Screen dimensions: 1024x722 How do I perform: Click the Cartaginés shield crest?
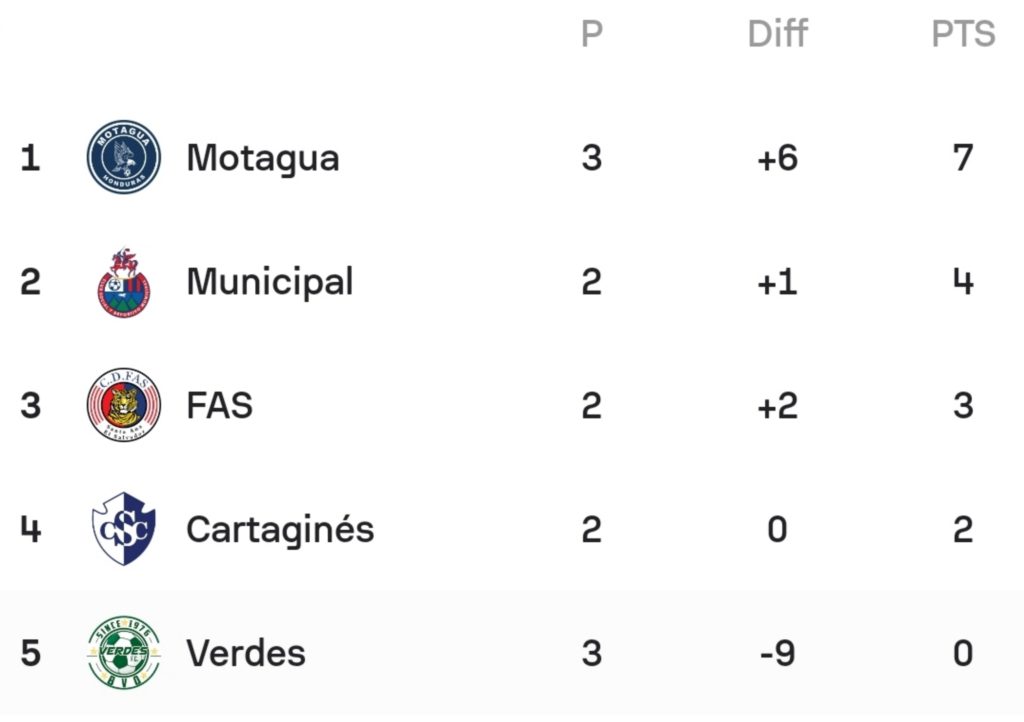tap(123, 529)
